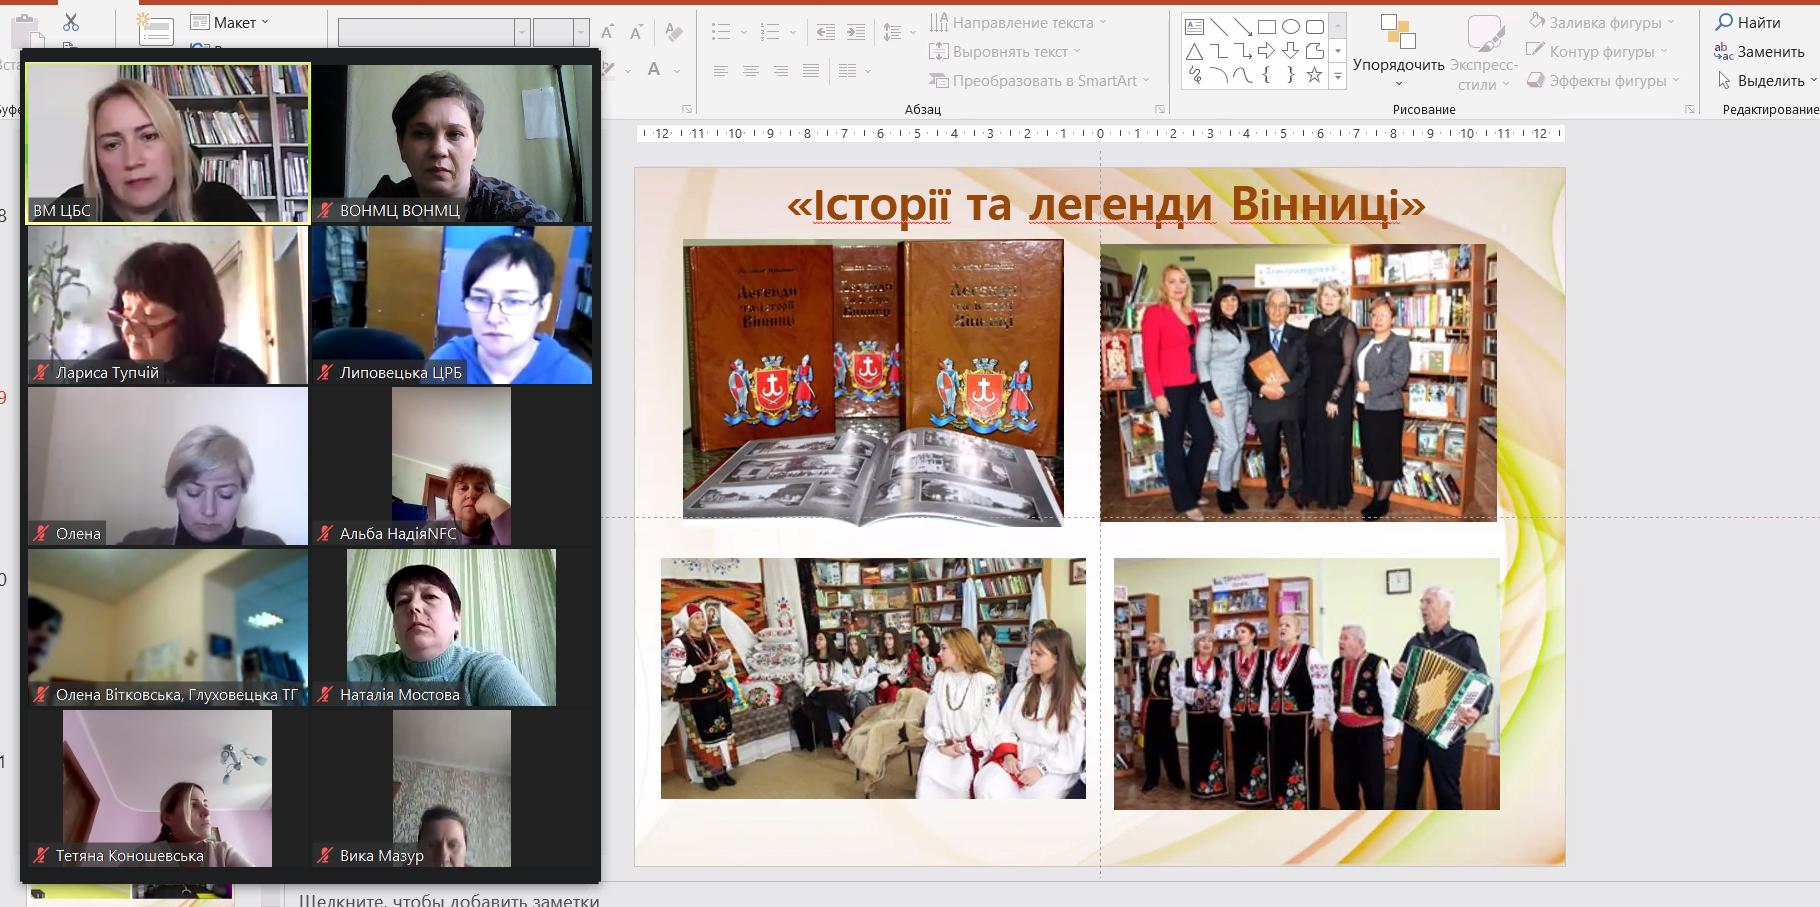The height and width of the screenshot is (907, 1820).
Task: Decrease list indent level
Action: click(x=826, y=32)
